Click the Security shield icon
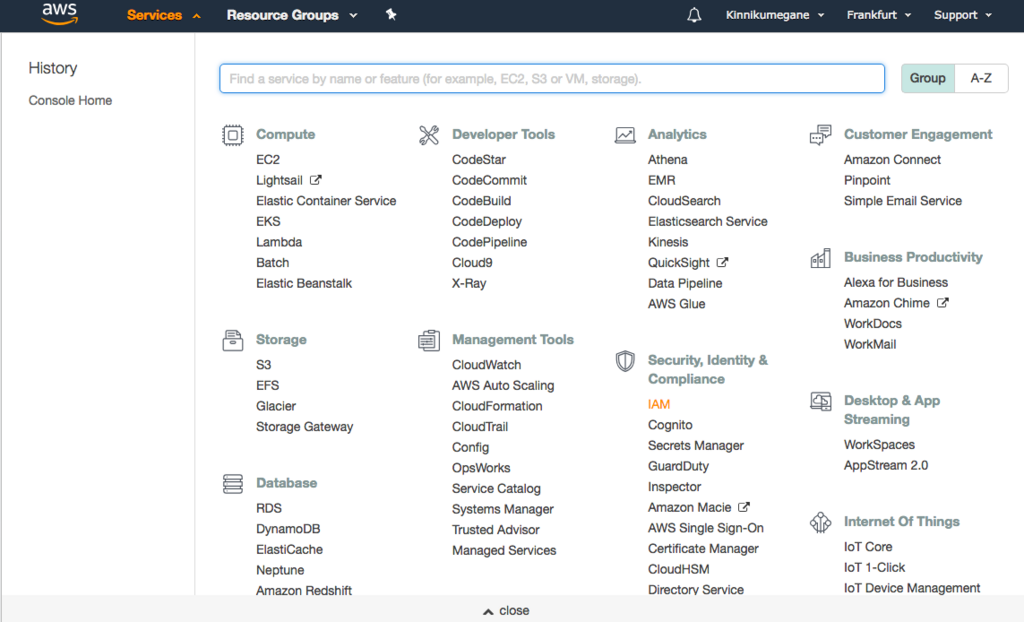The image size is (1024, 622). tap(625, 361)
